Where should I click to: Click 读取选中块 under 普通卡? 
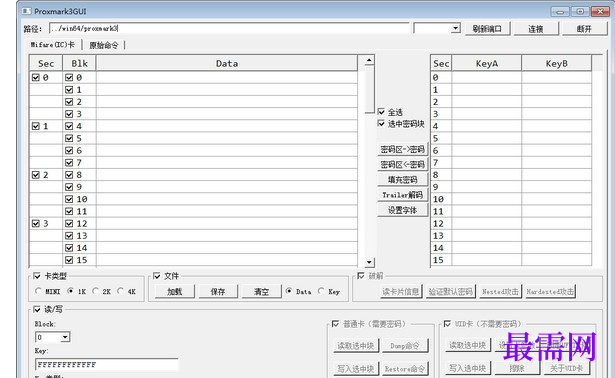point(356,345)
